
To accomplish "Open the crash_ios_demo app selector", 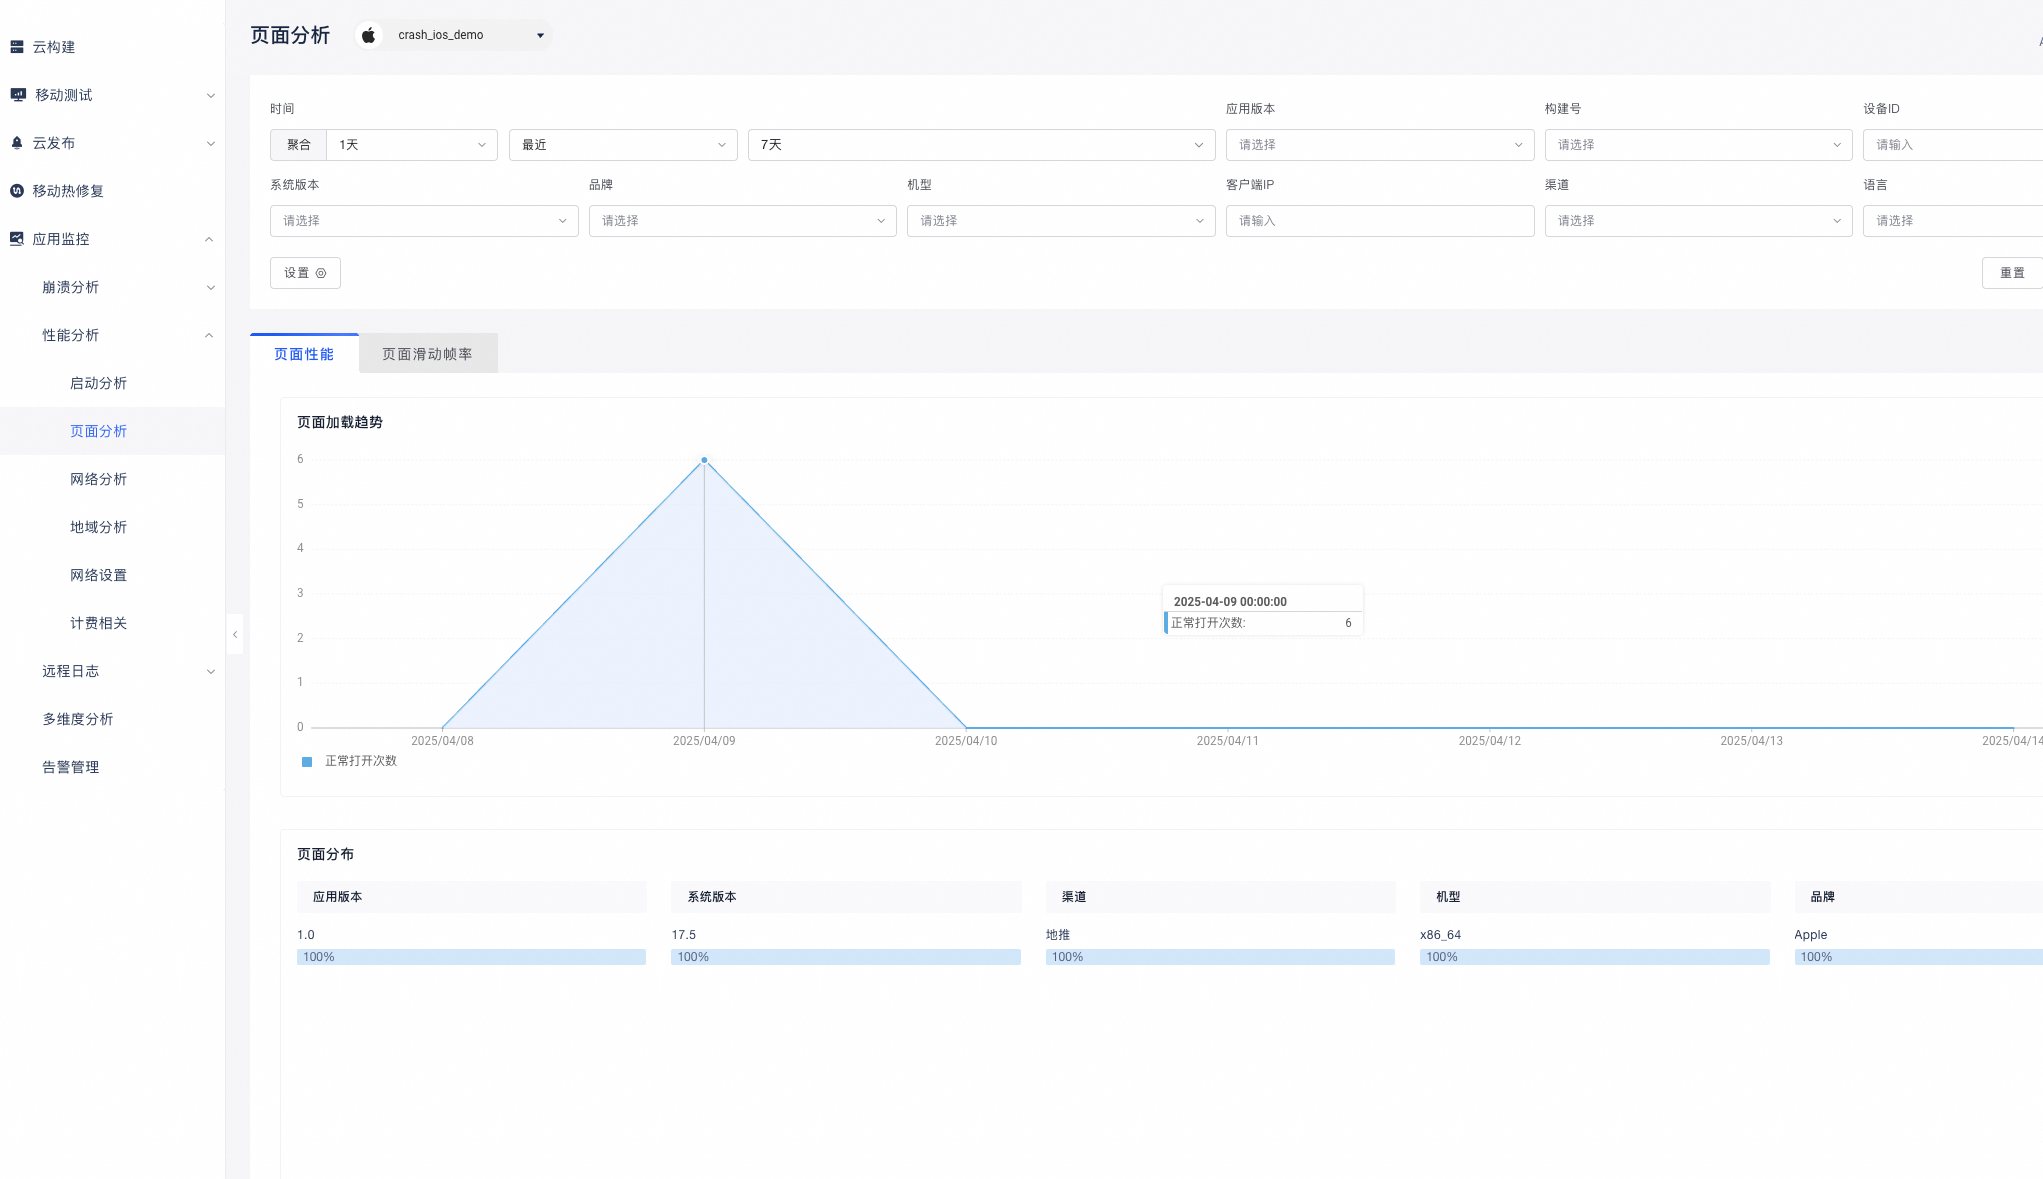I will pos(453,35).
